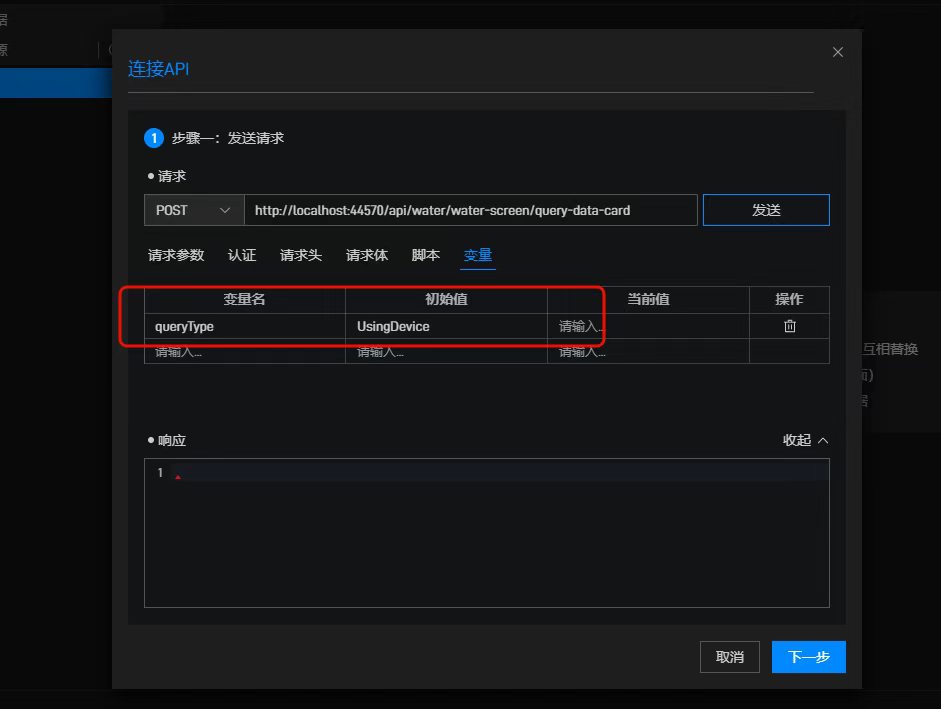Switch to the 请求参数 tab
The width and height of the screenshot is (941, 709).
(x=176, y=255)
